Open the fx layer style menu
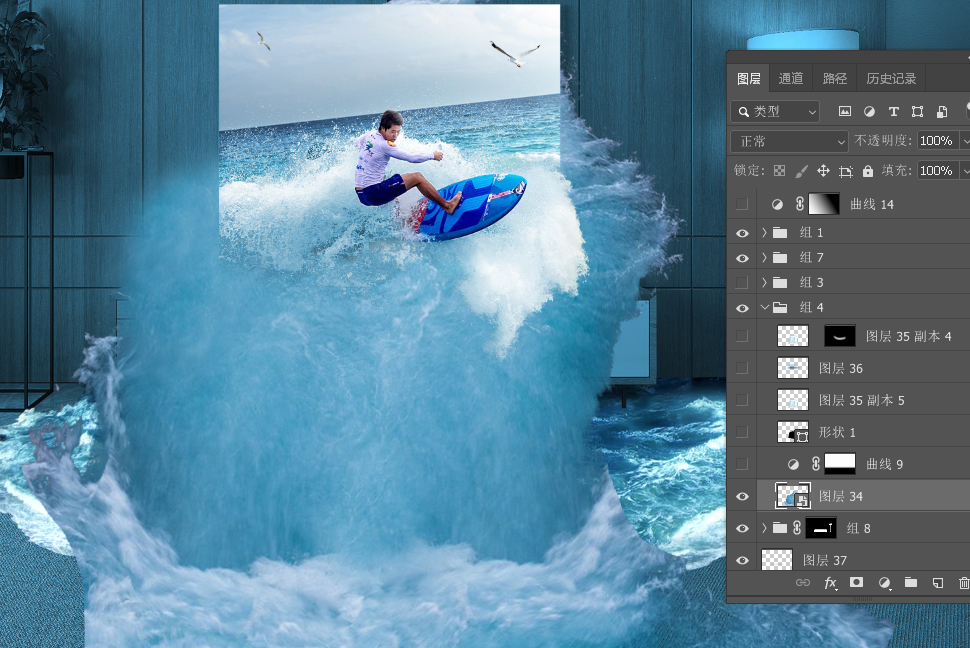 click(x=830, y=583)
